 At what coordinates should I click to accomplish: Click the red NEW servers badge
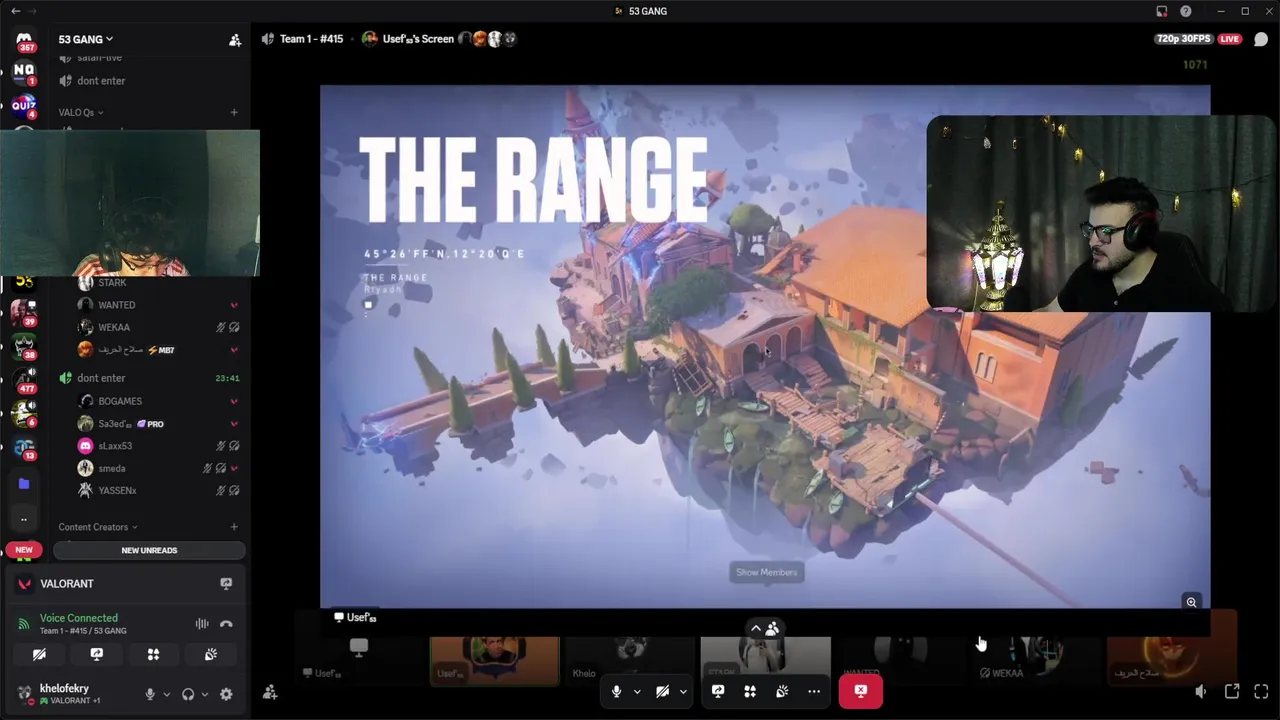[x=23, y=550]
